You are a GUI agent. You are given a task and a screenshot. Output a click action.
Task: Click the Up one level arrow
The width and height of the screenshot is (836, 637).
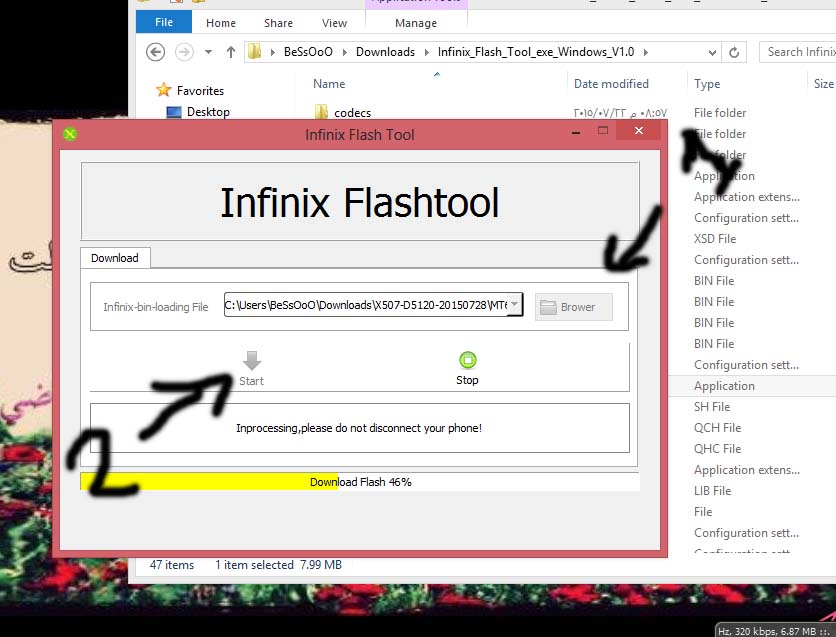pos(230,52)
